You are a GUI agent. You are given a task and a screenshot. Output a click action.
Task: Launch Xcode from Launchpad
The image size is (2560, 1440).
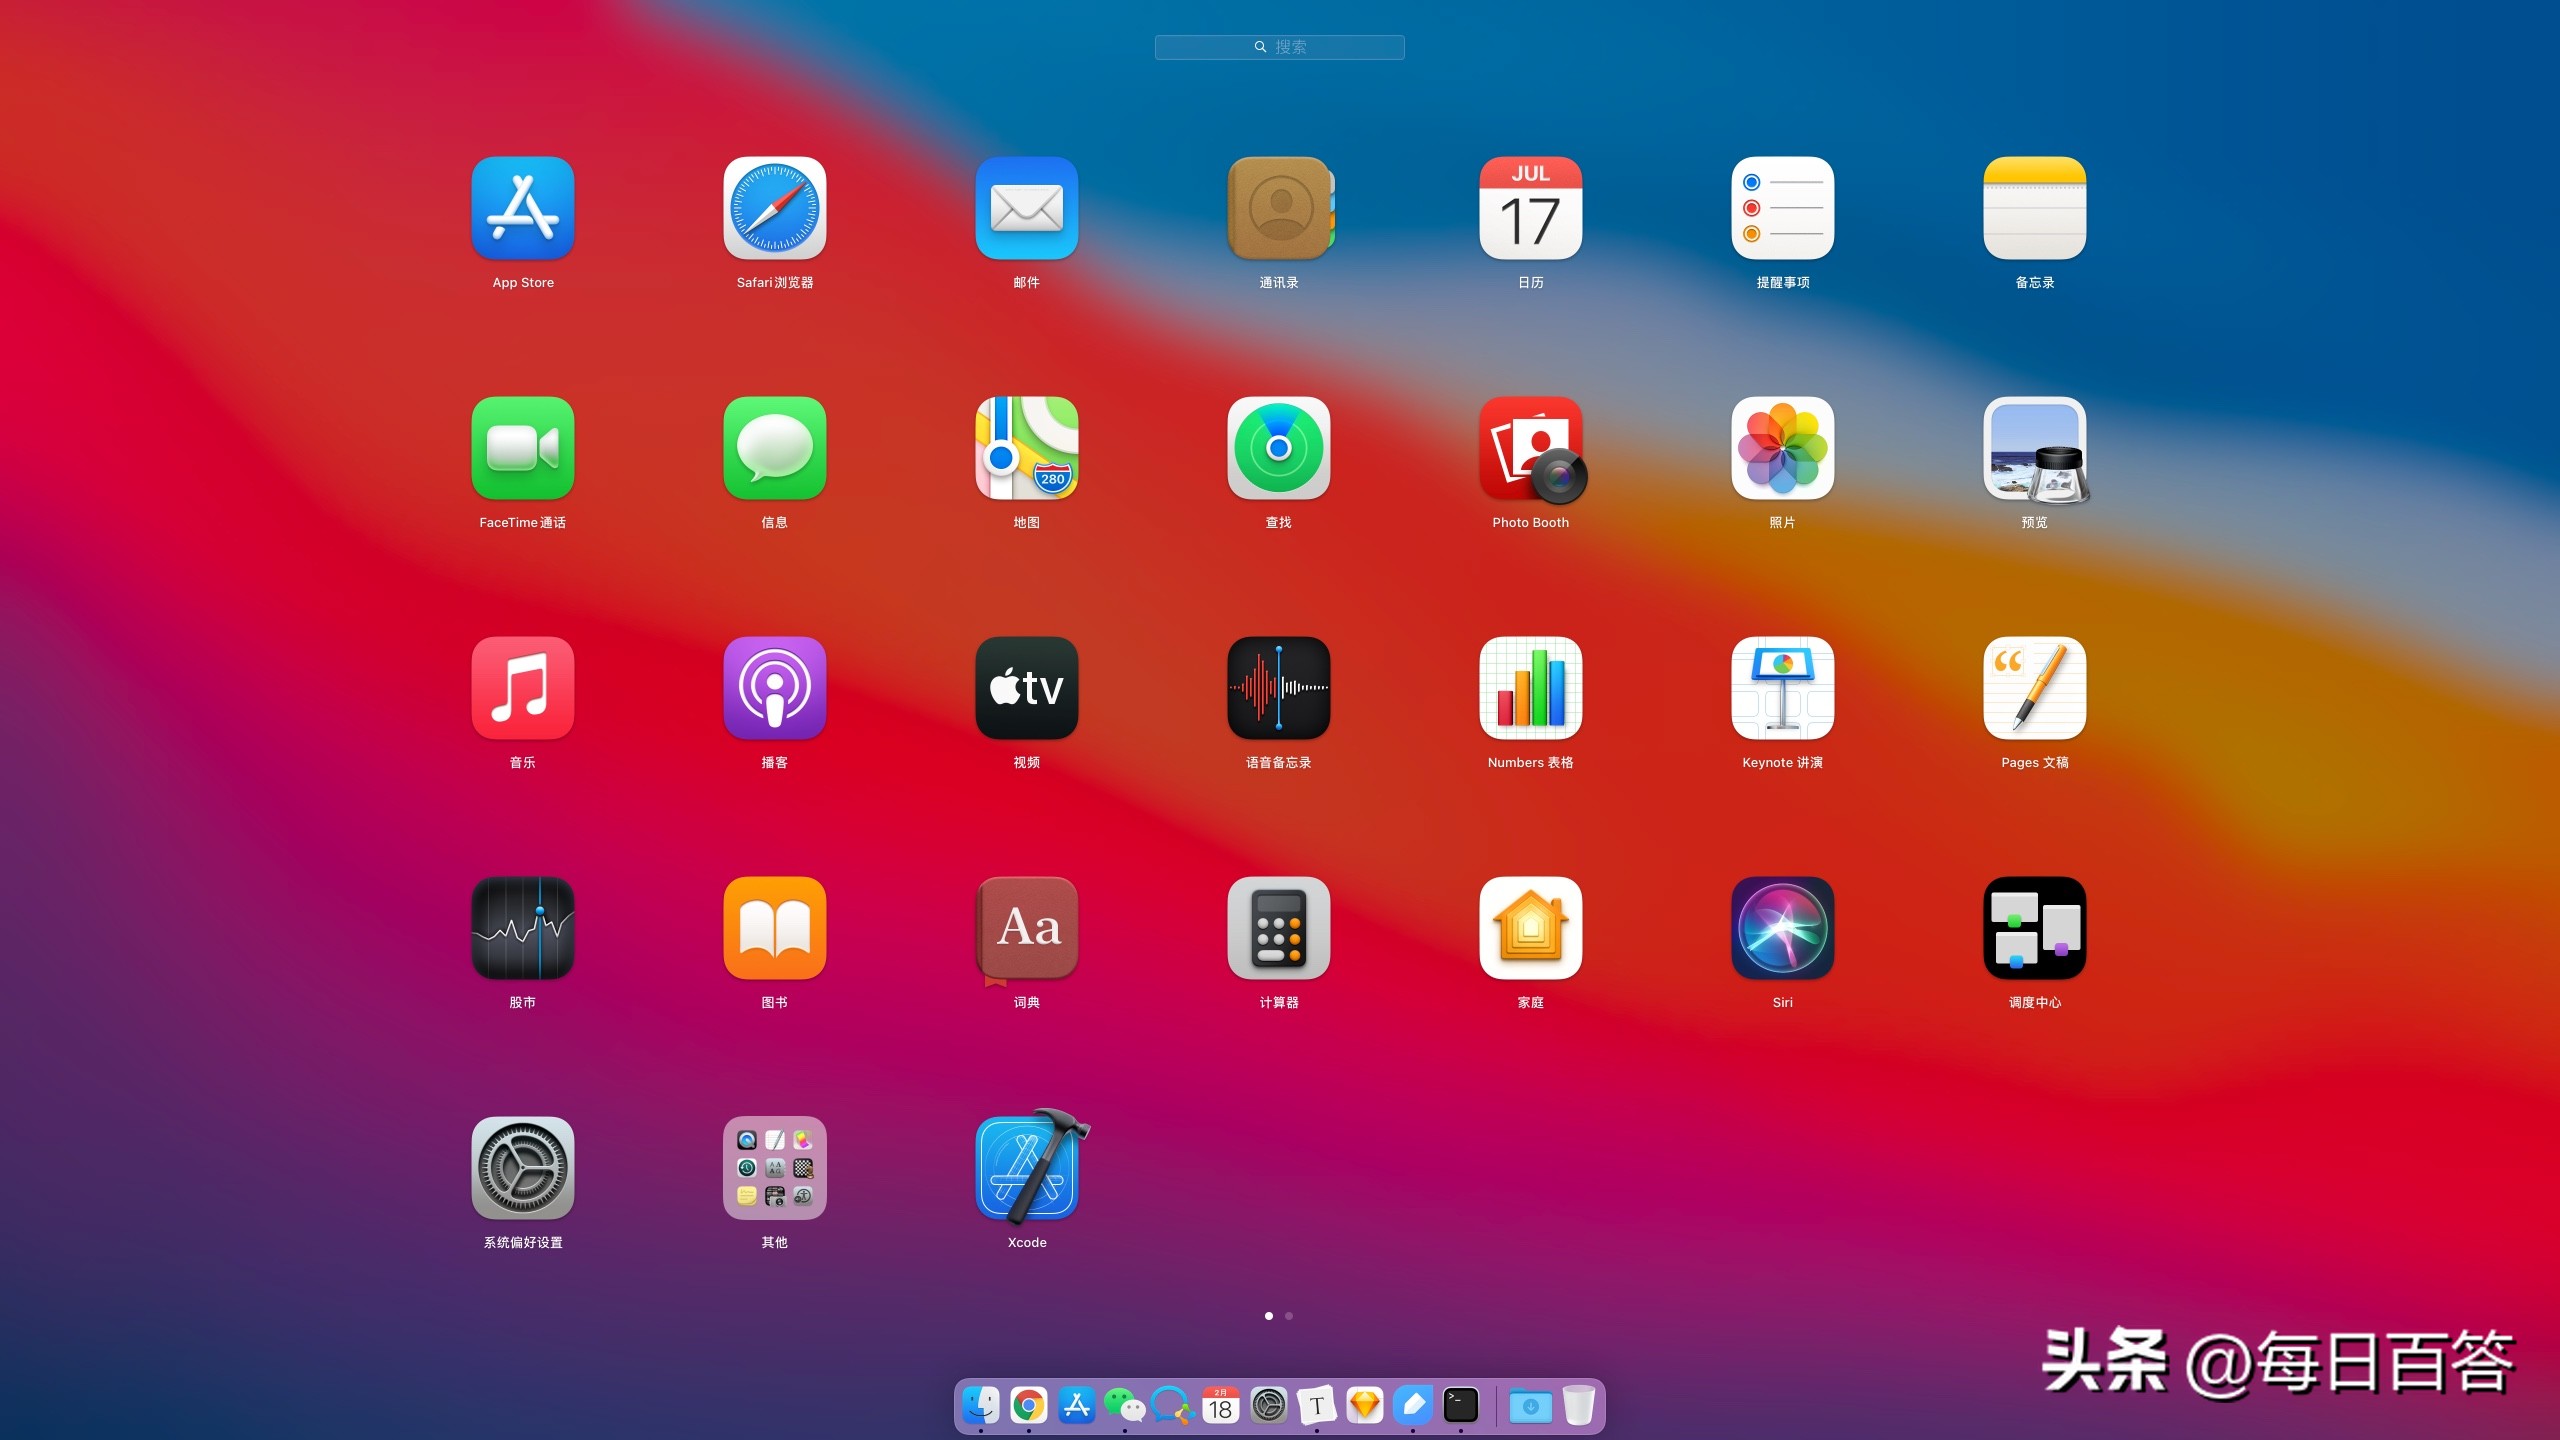[x=1025, y=1168]
